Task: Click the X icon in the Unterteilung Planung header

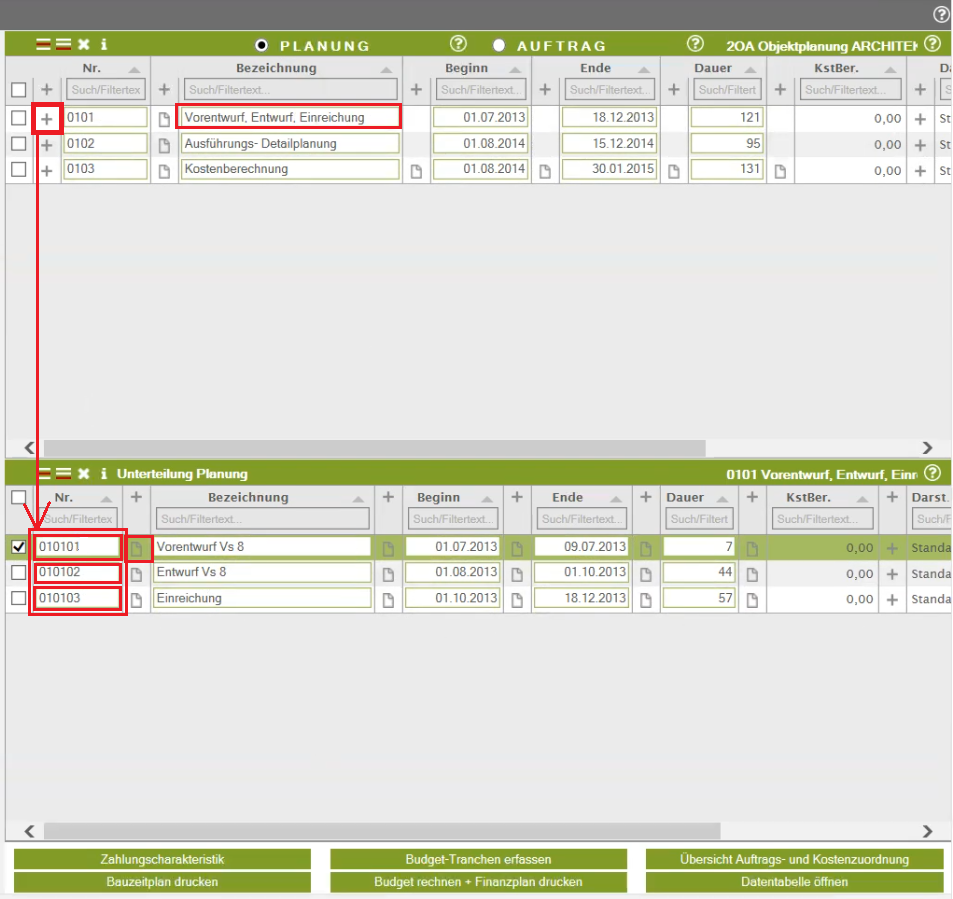Action: click(84, 473)
